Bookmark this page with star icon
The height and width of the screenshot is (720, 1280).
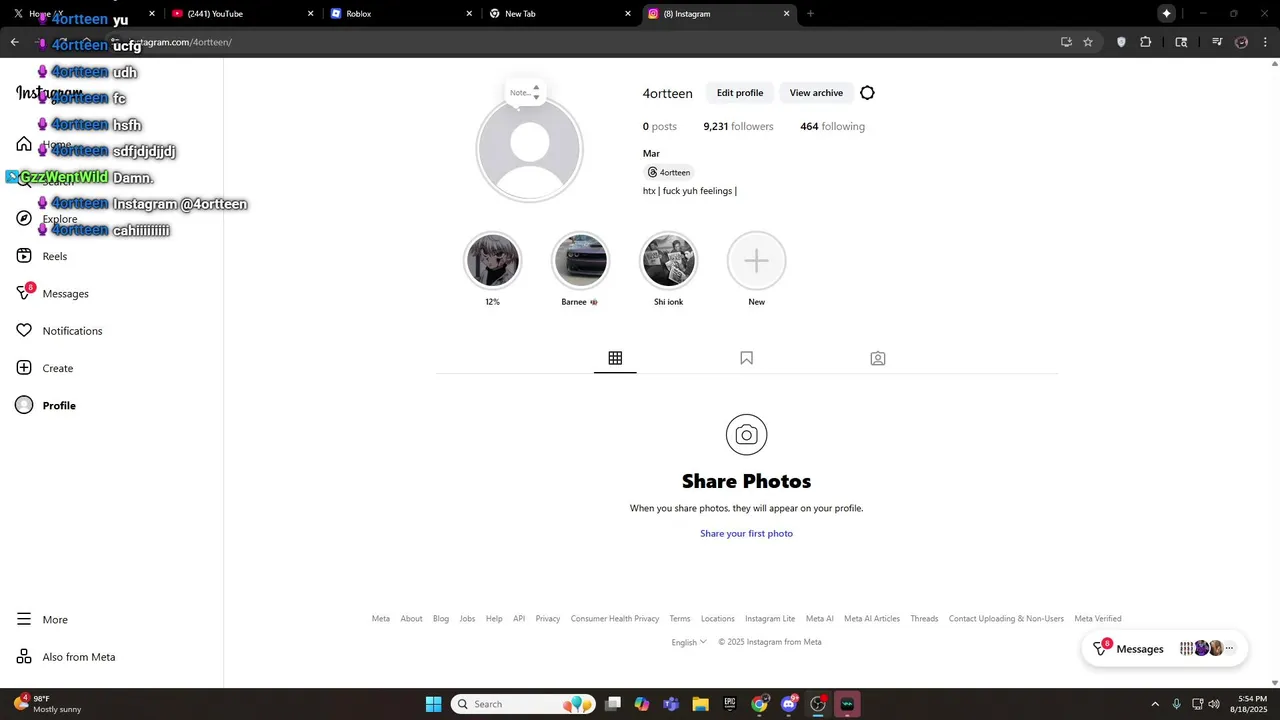tap(1088, 42)
